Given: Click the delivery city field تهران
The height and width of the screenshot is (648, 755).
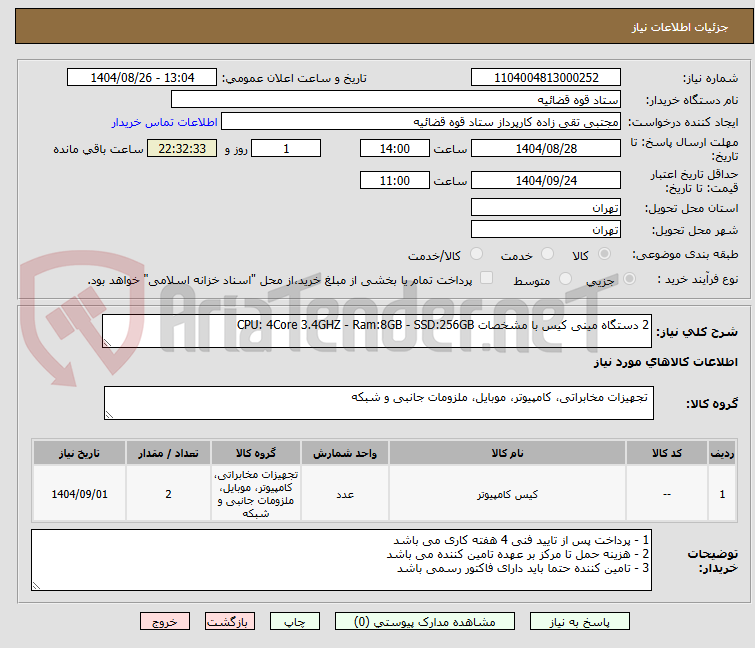Looking at the screenshot, I should click(x=546, y=230).
